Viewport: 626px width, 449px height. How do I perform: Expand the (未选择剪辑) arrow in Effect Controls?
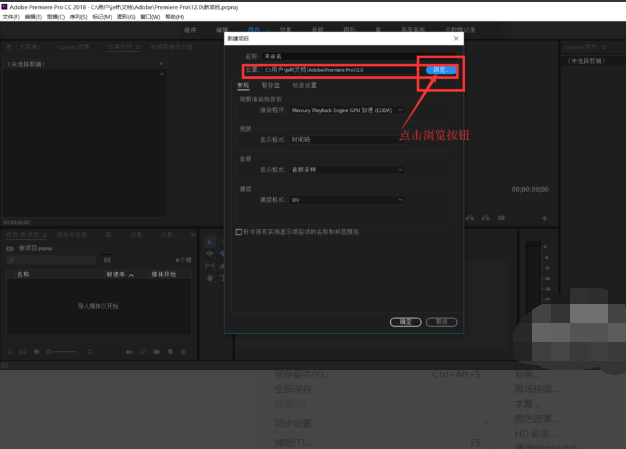pos(161,64)
